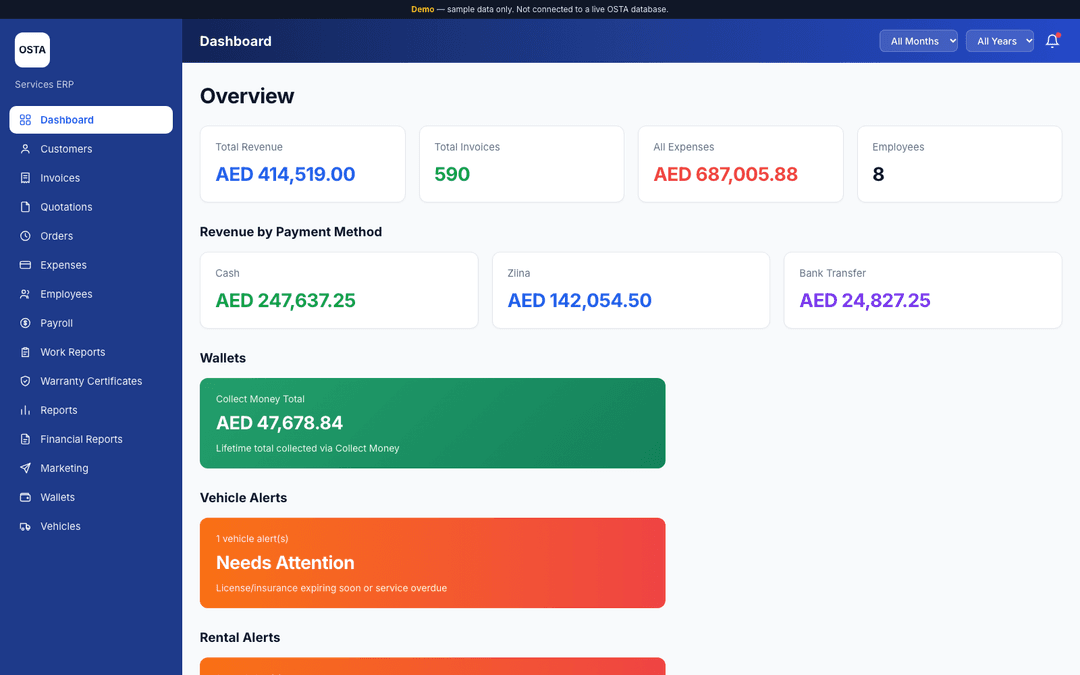Click the Rental Alerts heading
Screen dimensions: 1080x675
coord(240,637)
